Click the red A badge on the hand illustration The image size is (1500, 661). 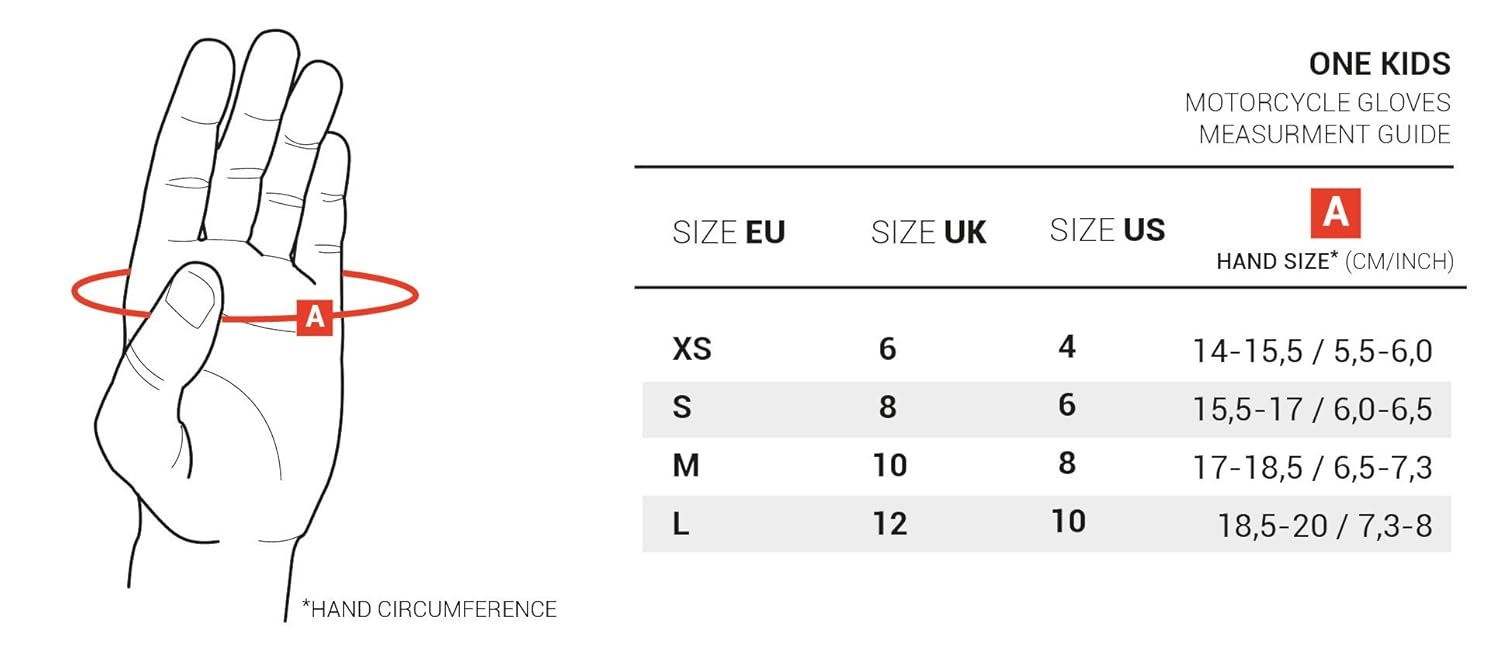point(314,317)
